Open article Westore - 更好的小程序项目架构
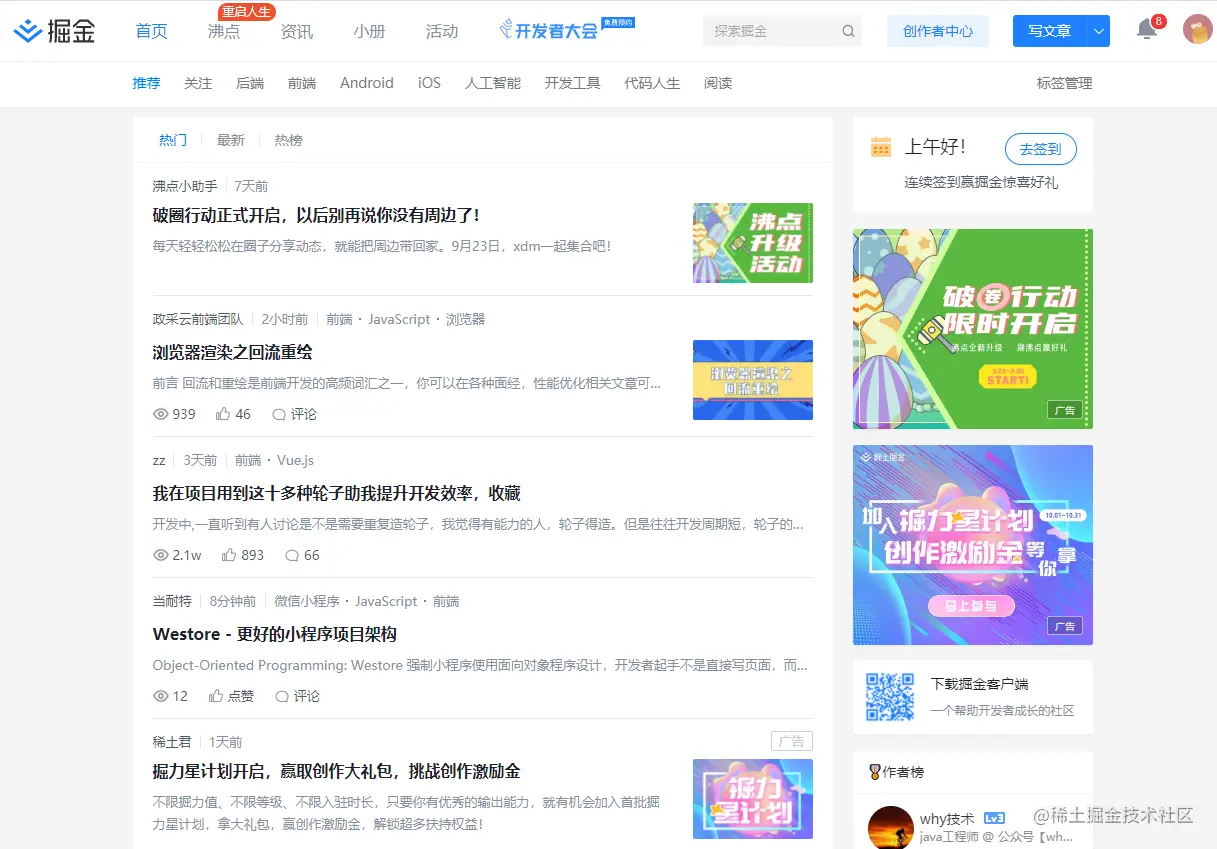The width and height of the screenshot is (1217, 849). [275, 634]
